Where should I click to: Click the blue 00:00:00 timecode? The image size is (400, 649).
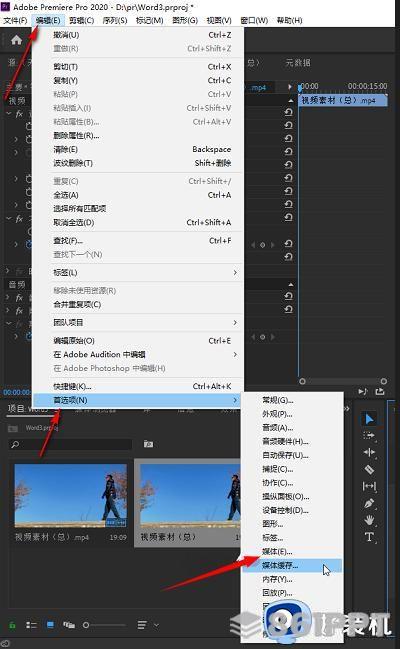point(17,392)
